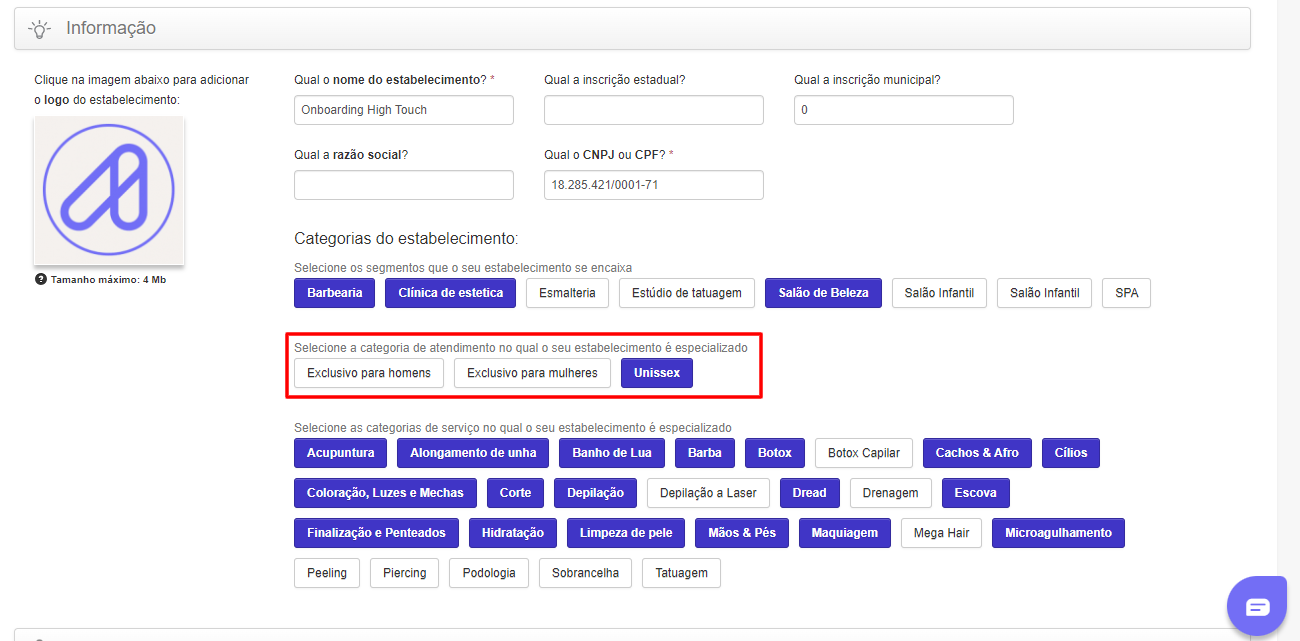Screen dimensions: 1300x641
Task: Toggle the Barba service
Action: click(705, 453)
